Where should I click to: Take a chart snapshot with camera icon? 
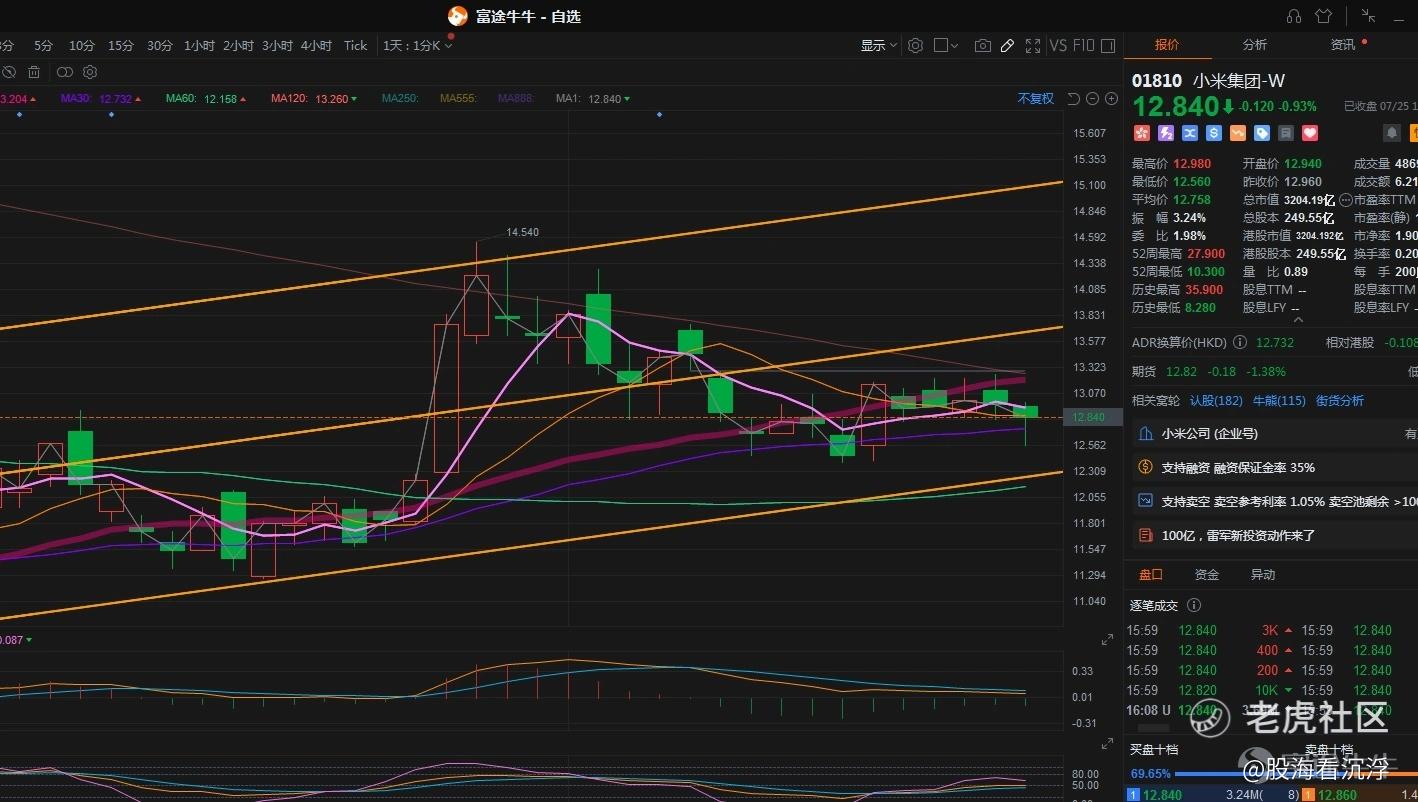pyautogui.click(x=983, y=45)
